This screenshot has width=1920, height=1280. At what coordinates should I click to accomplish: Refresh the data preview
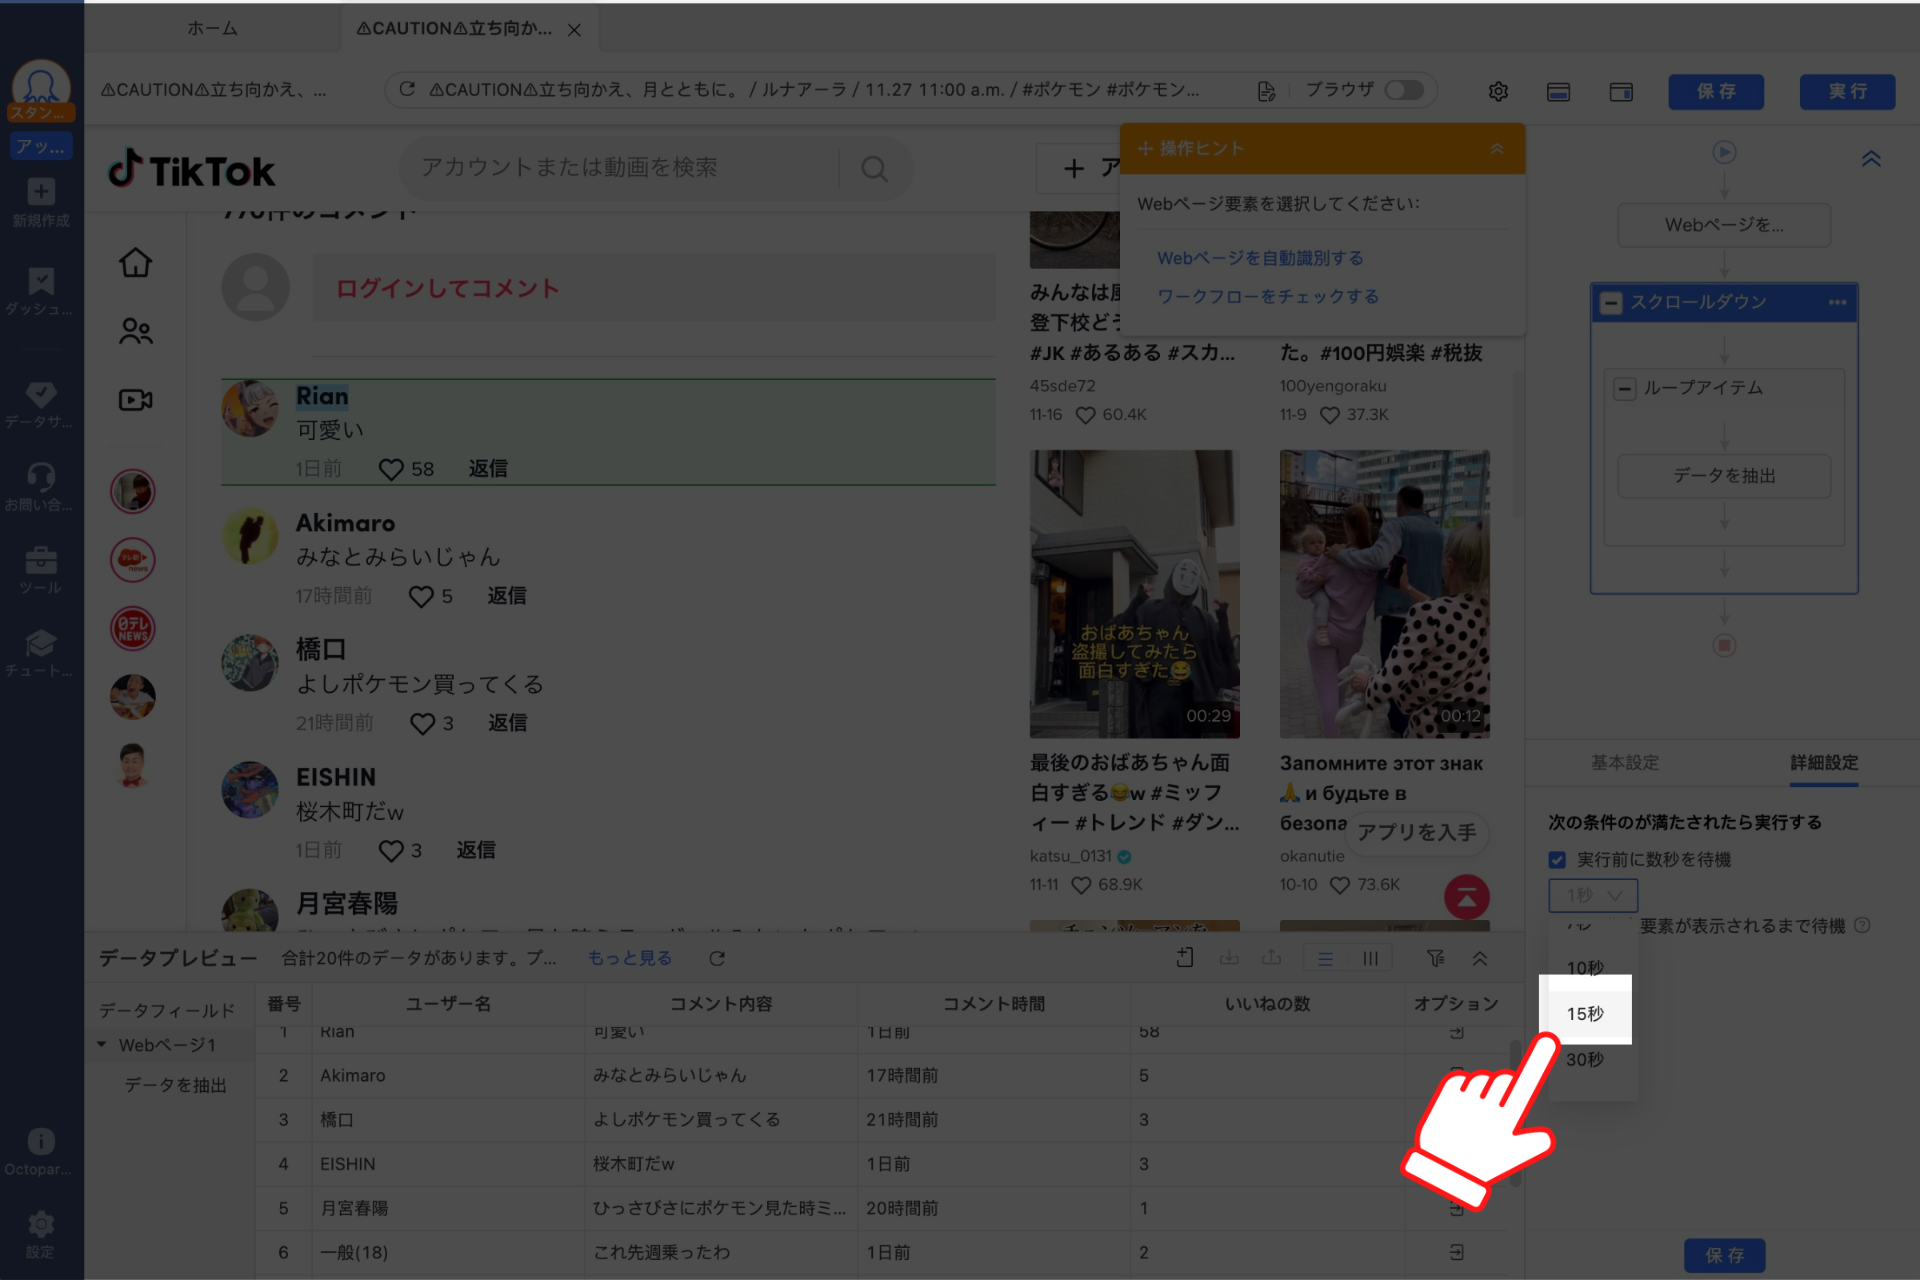717,958
